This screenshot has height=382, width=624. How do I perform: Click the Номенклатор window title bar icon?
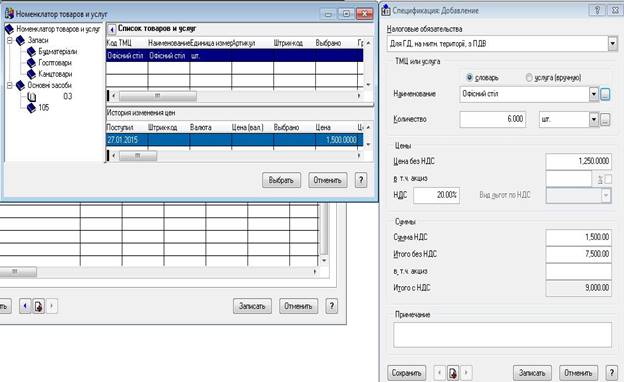coord(9,14)
